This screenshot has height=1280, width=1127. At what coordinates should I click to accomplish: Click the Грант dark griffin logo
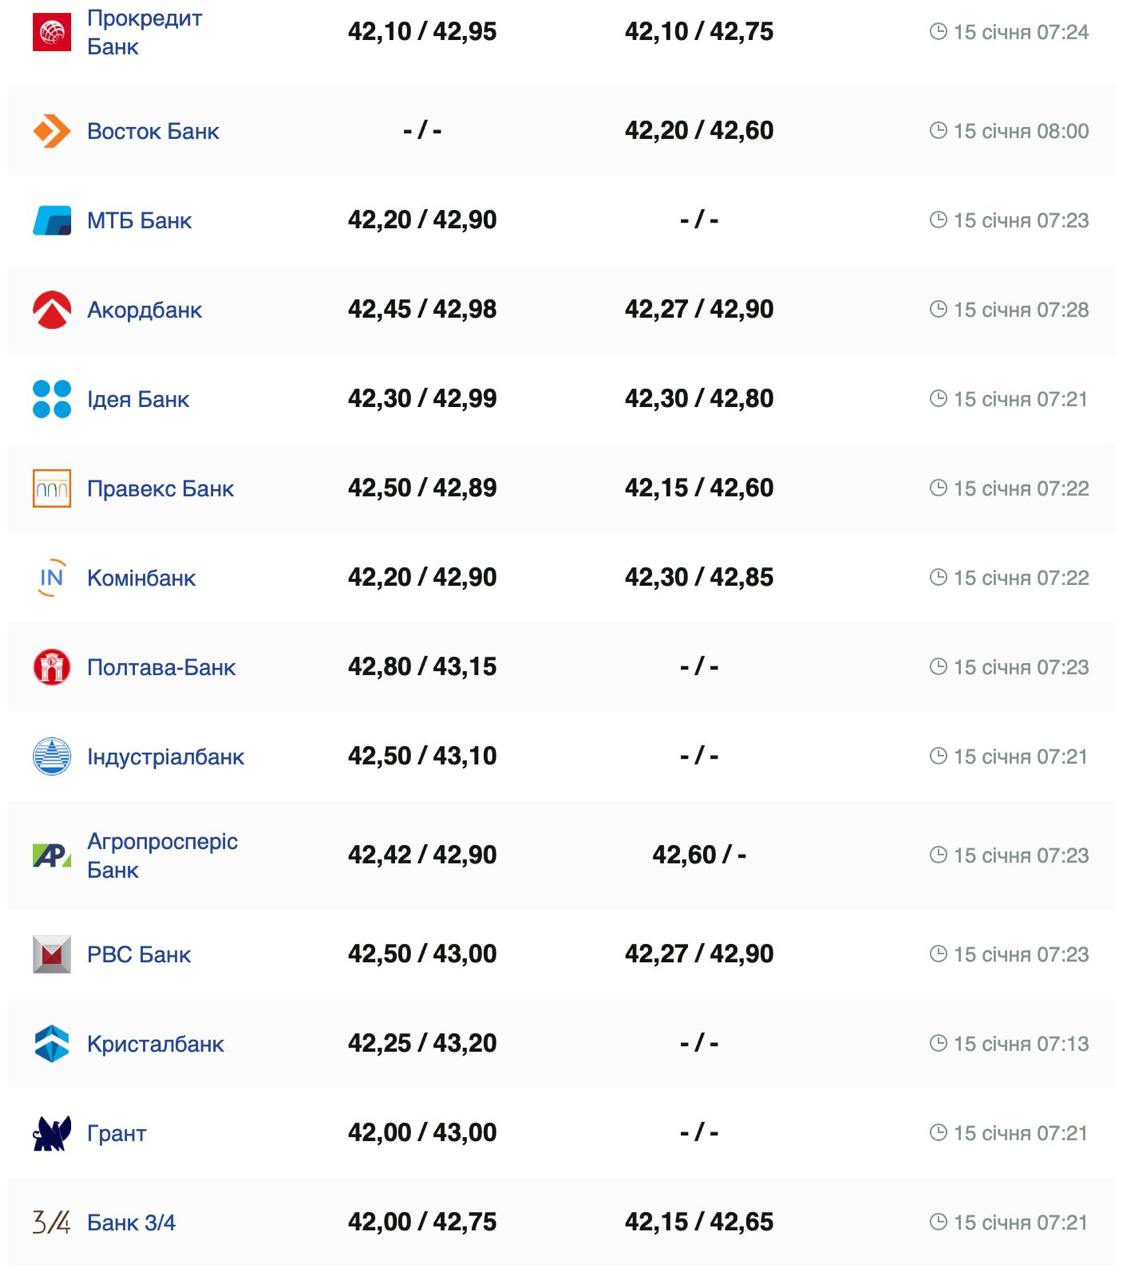click(52, 1133)
